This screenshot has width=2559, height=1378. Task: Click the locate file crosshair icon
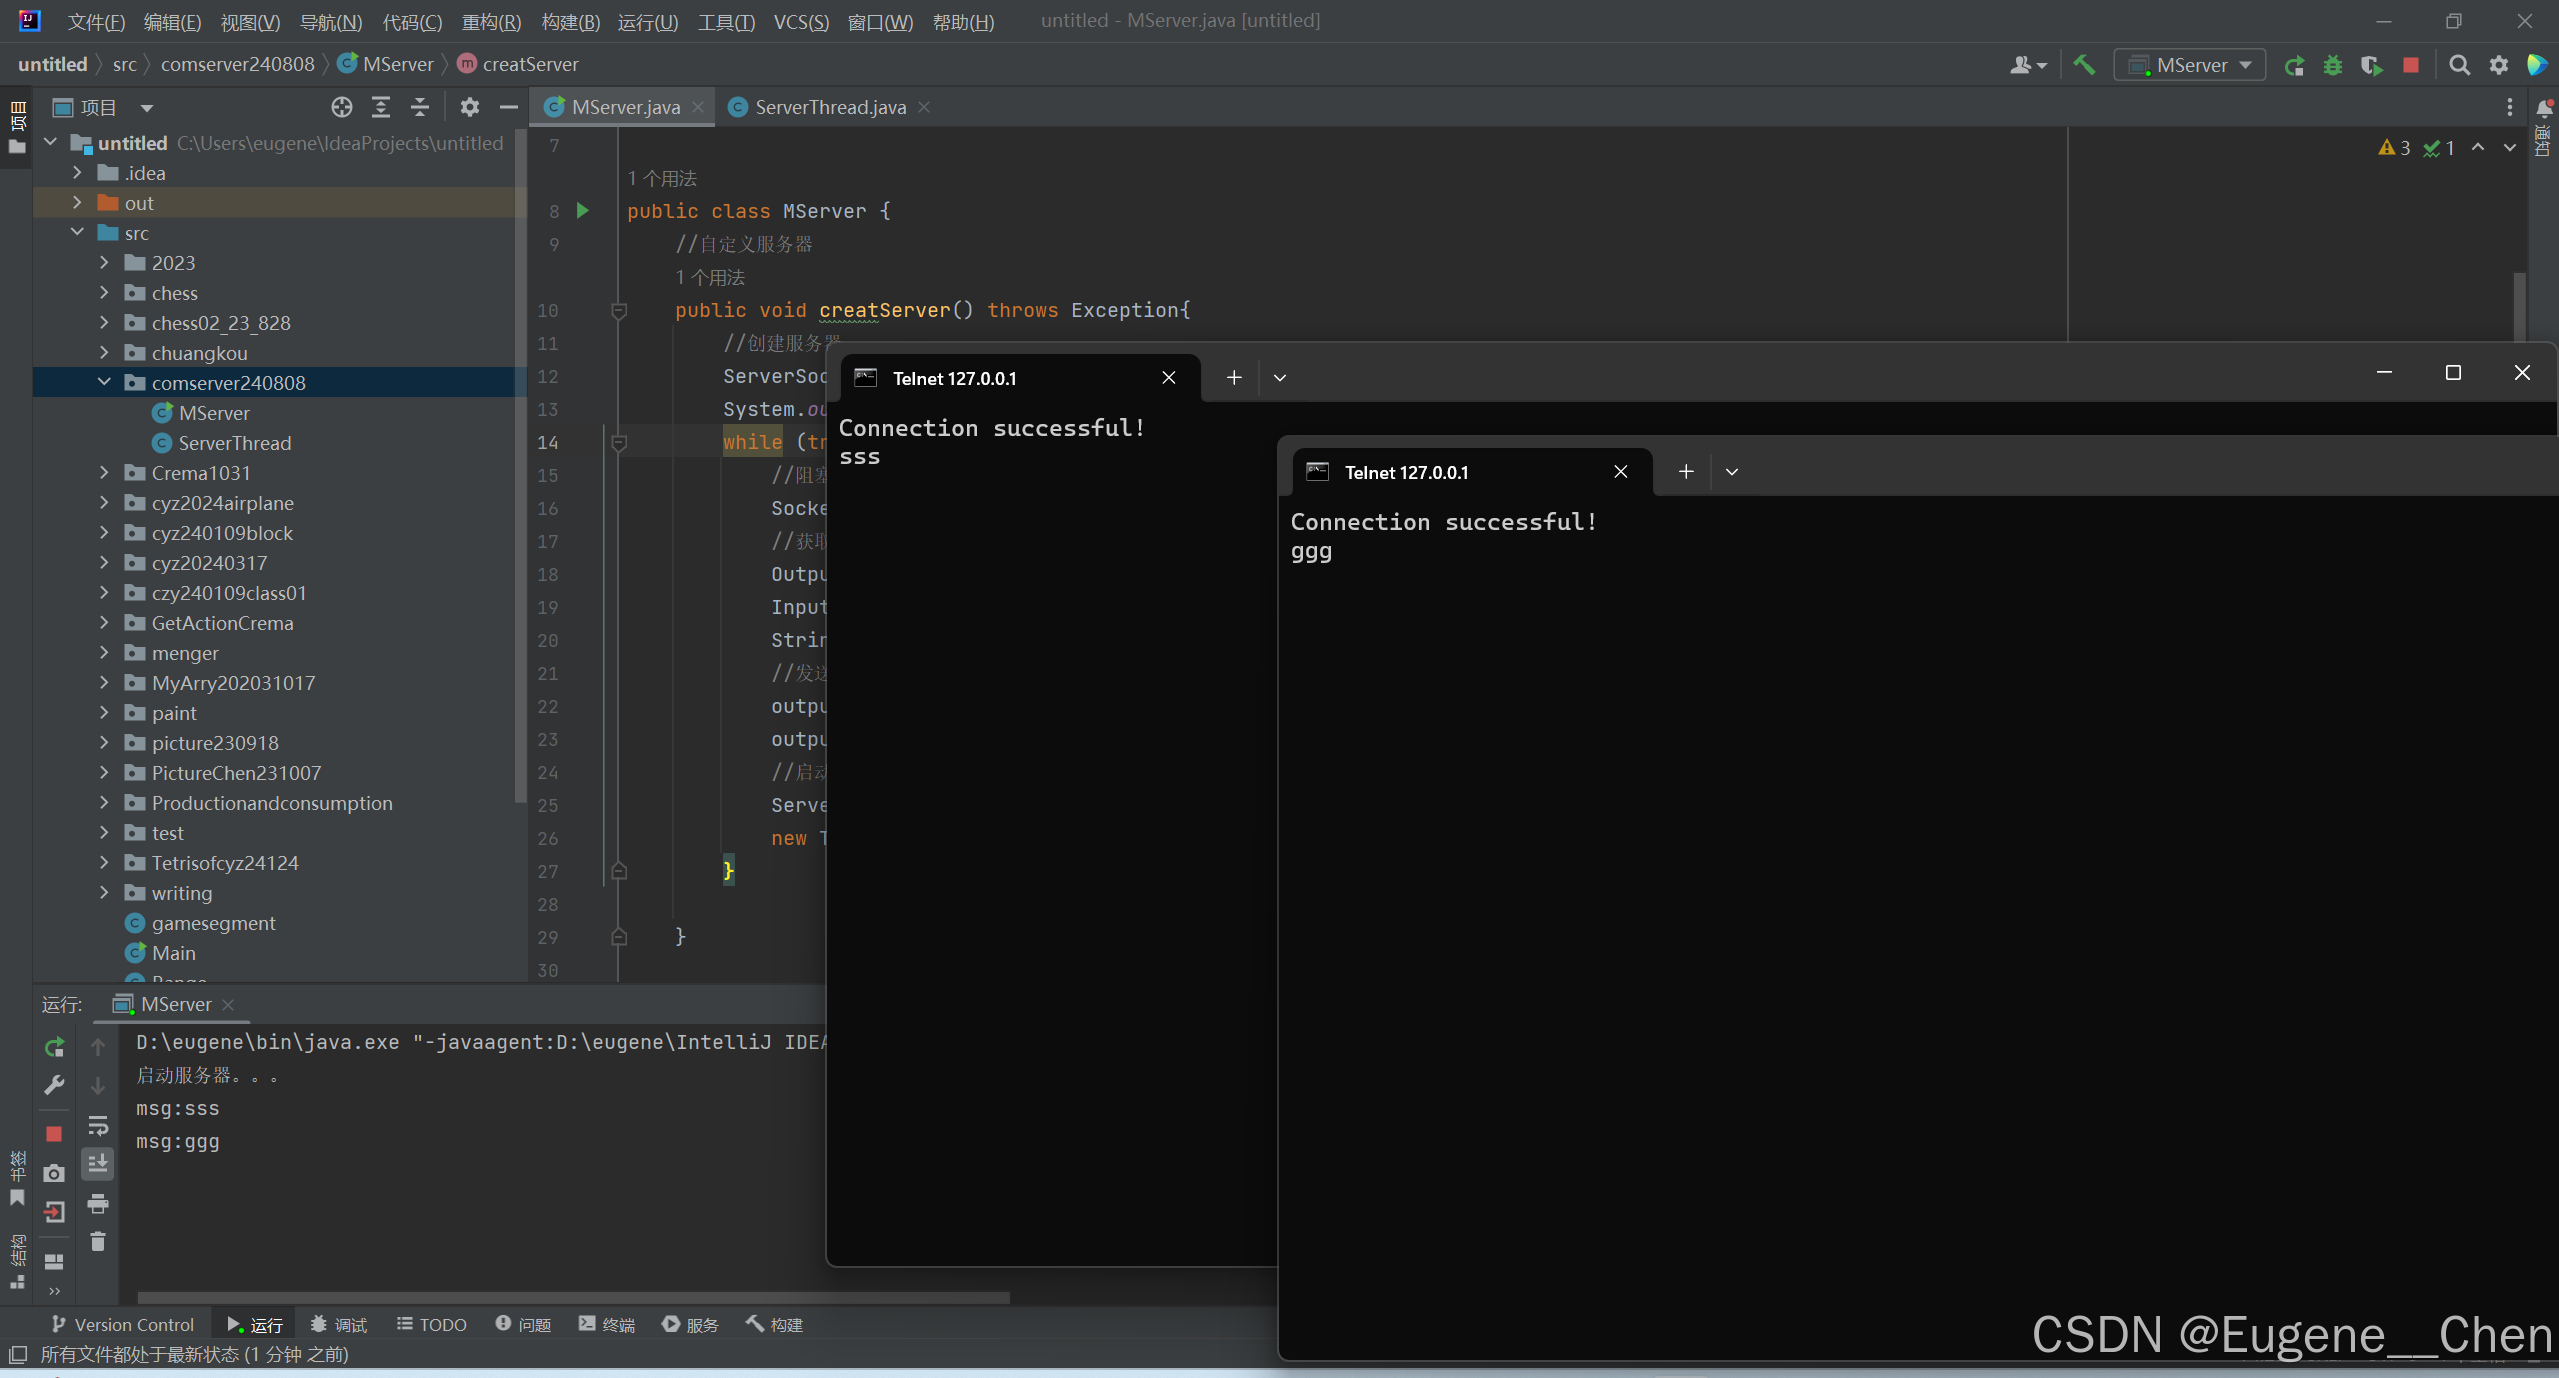pyautogui.click(x=342, y=107)
